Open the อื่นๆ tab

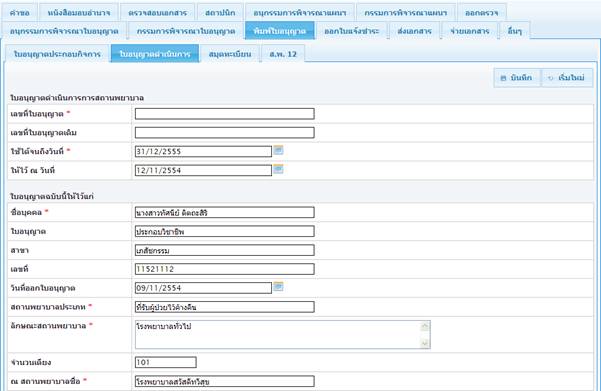coord(515,31)
